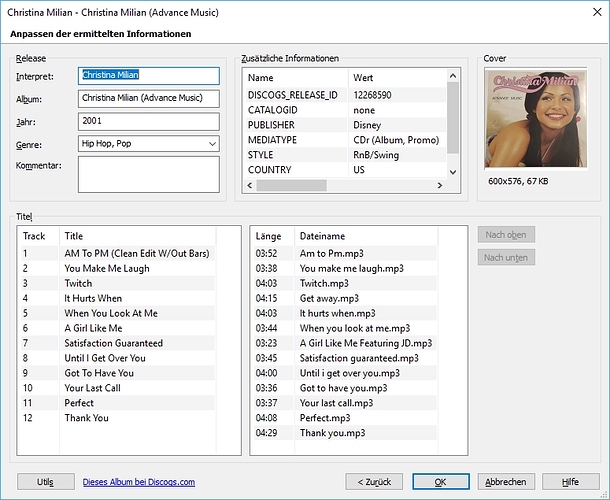Open the Utils button
The width and height of the screenshot is (610, 500).
(x=46, y=482)
